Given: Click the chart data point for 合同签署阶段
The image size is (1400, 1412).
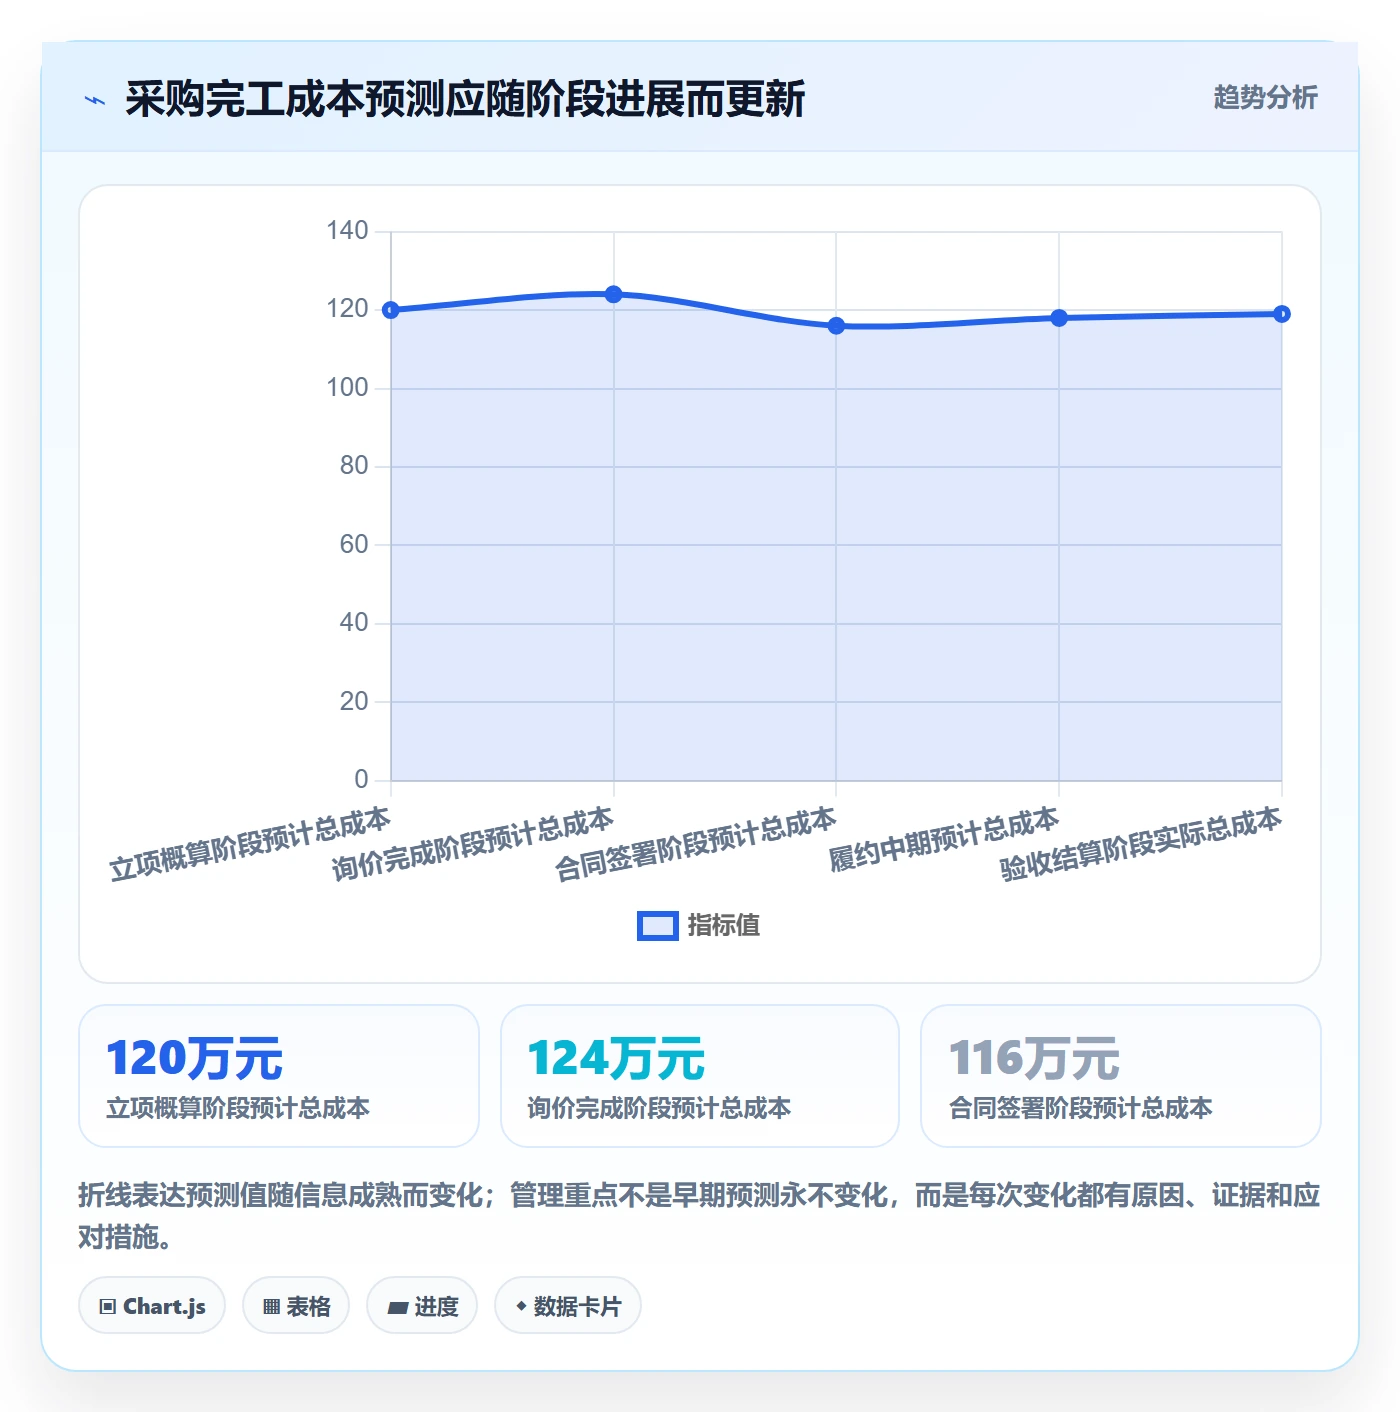Looking at the screenshot, I should coord(836,326).
